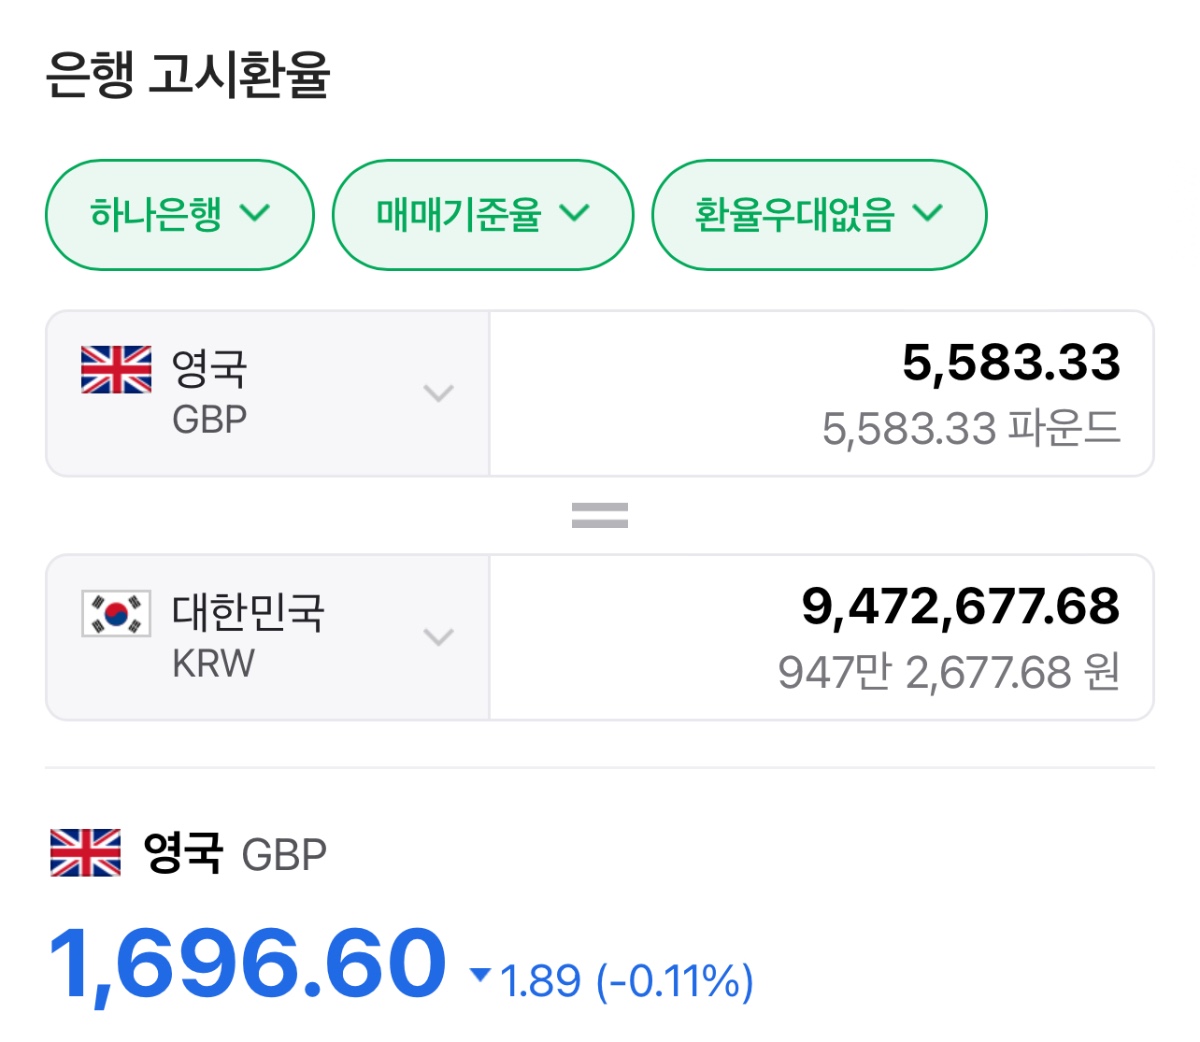
Task: Click the 은행 고시환율 heading
Action: click(188, 75)
